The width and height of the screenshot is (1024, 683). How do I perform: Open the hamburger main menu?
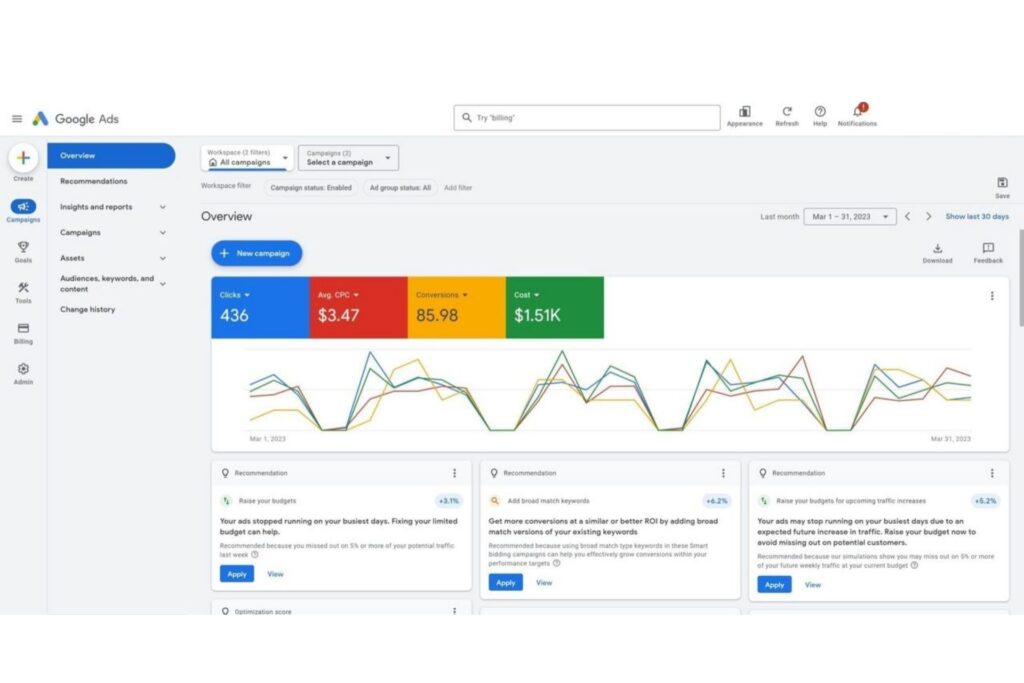click(16, 118)
